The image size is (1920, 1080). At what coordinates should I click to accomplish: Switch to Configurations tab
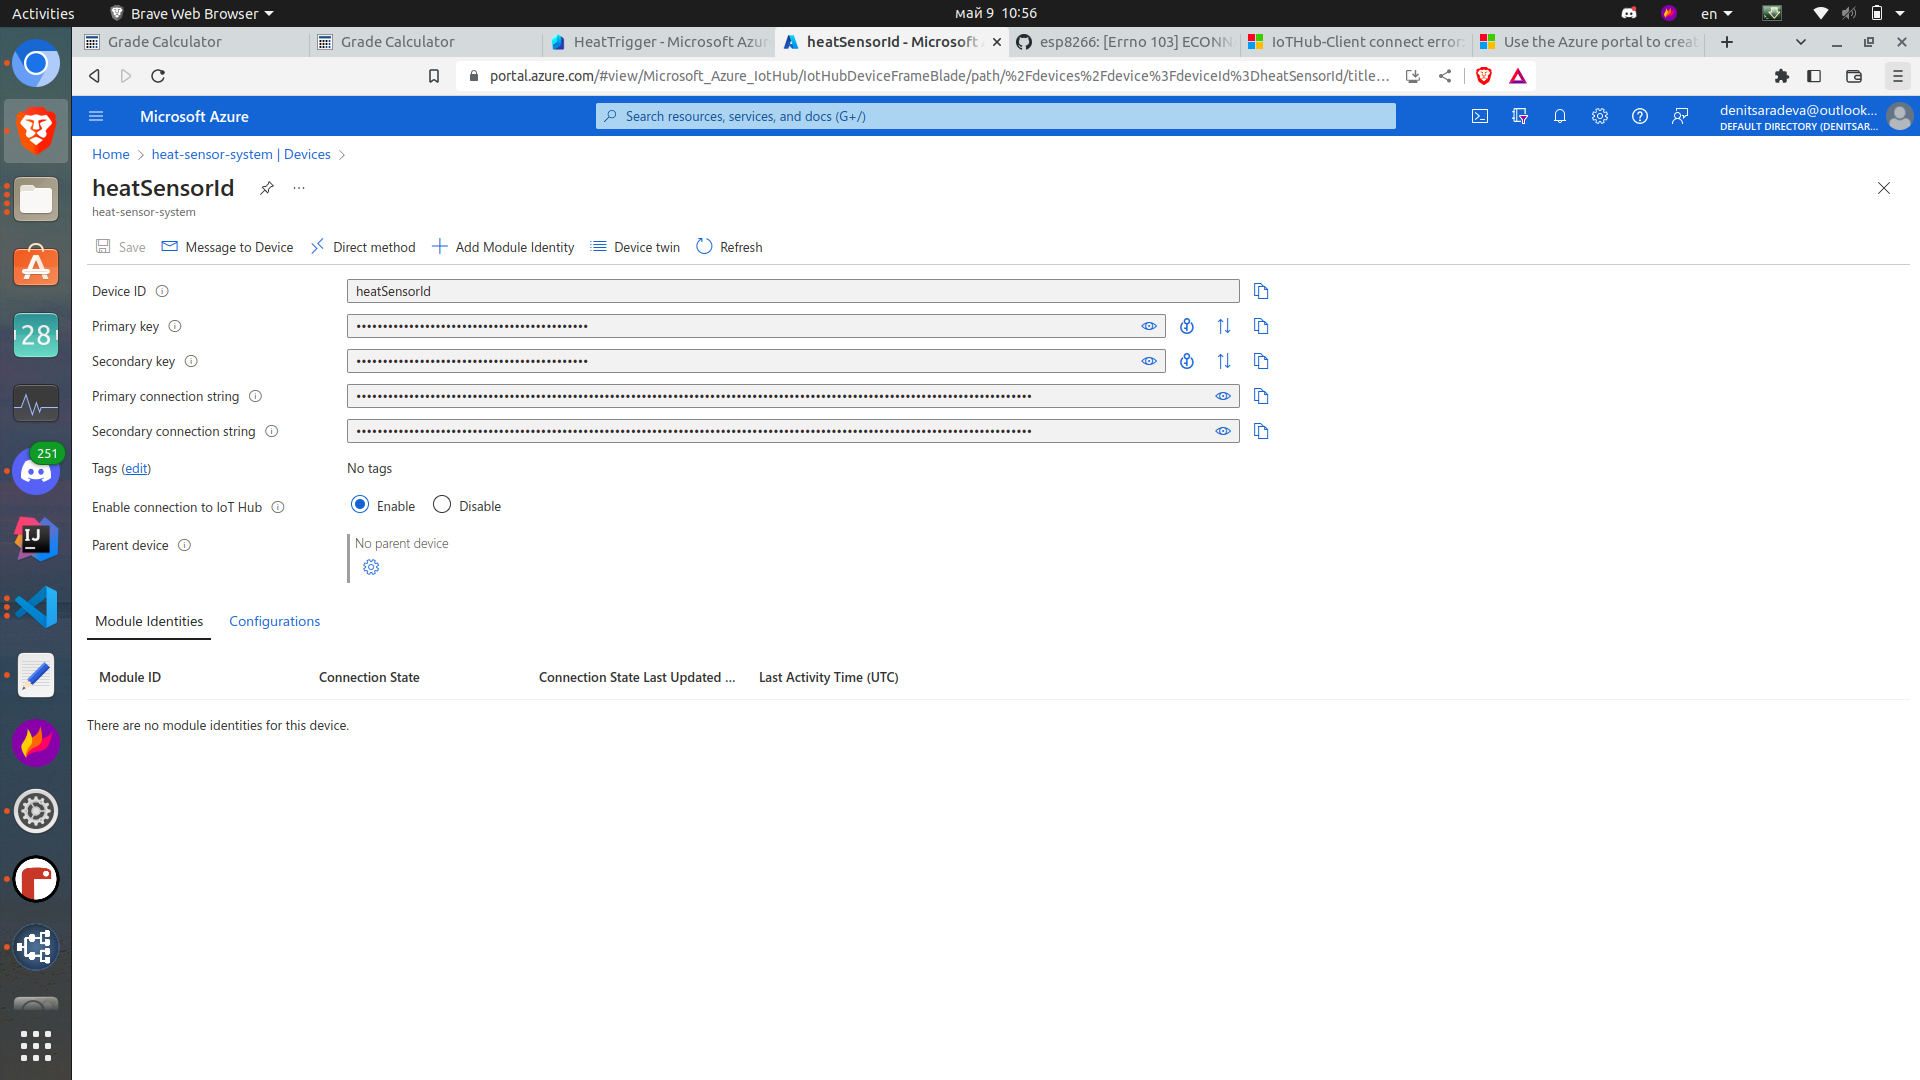click(275, 621)
